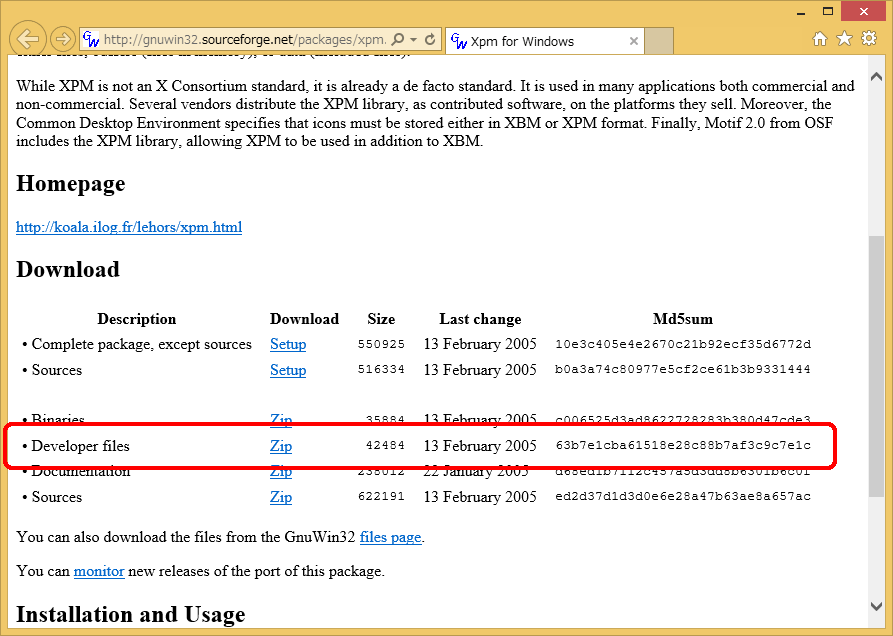
Task: Click the Installation and Usage heading
Action: (x=130, y=614)
